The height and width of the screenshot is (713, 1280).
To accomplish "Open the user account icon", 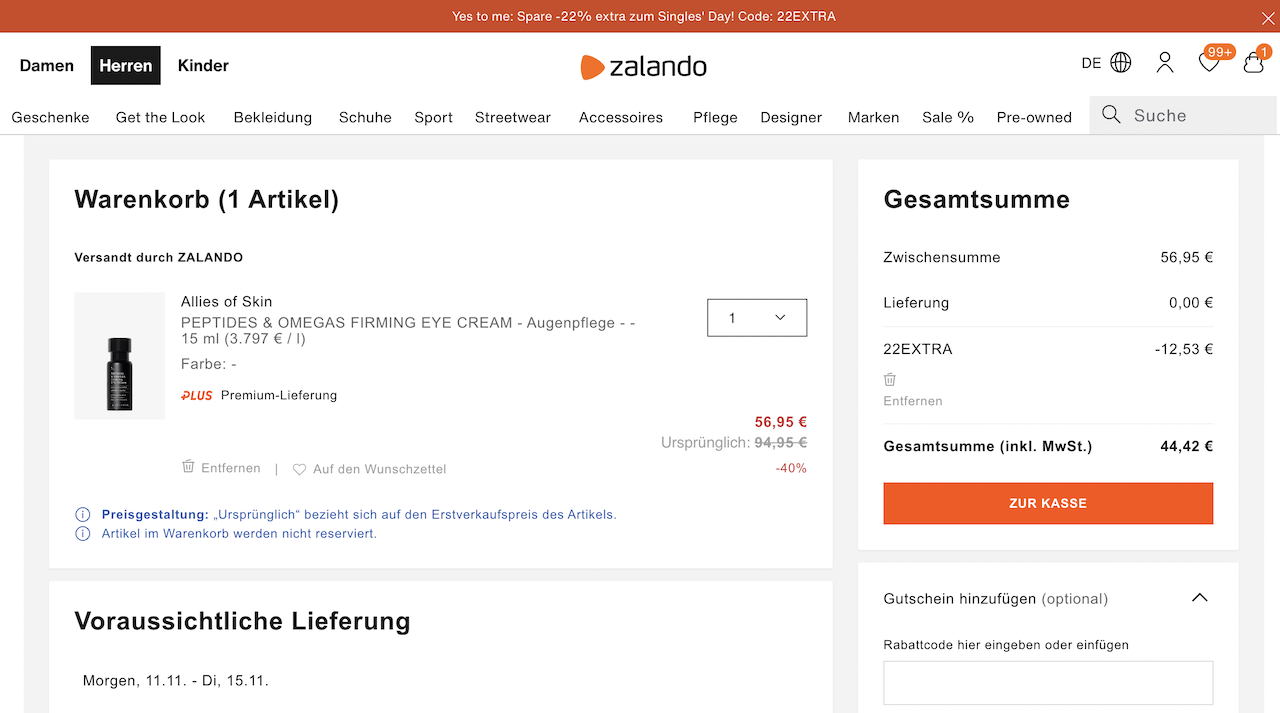I will coord(1165,63).
